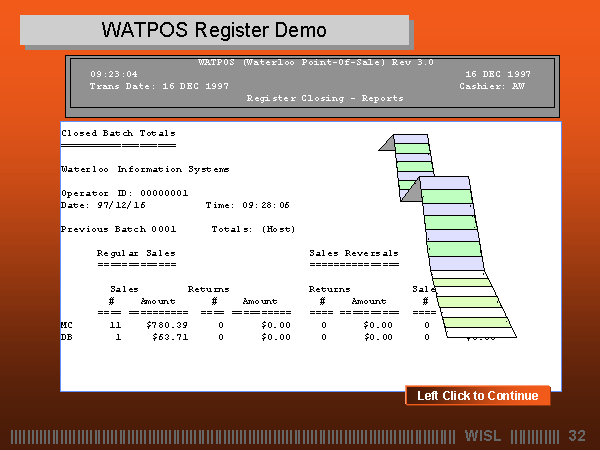Click the Operator ID: 00000001 line
This screenshot has height=450, width=600.
124,193
